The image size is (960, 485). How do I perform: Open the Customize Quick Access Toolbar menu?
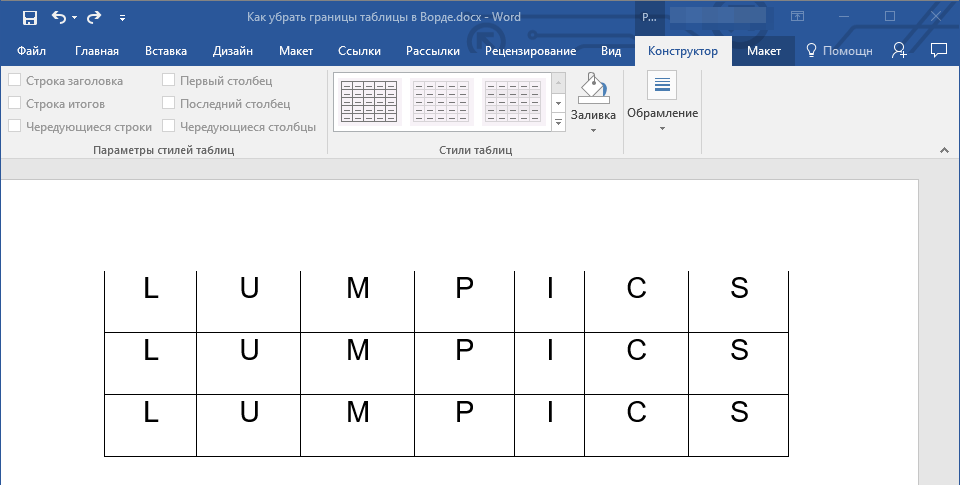point(122,18)
